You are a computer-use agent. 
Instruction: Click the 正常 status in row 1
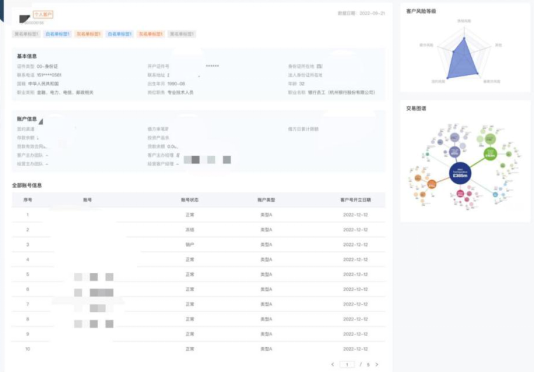click(190, 215)
